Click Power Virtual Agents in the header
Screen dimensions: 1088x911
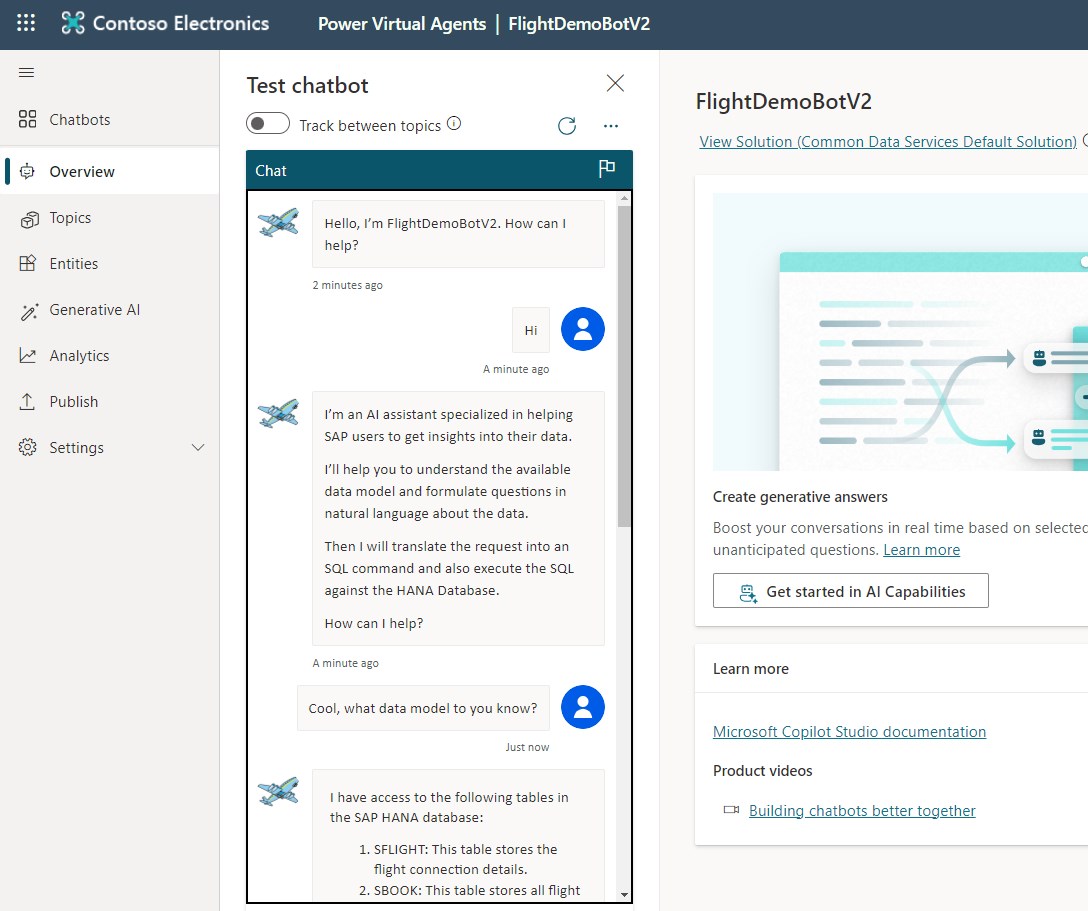402,24
